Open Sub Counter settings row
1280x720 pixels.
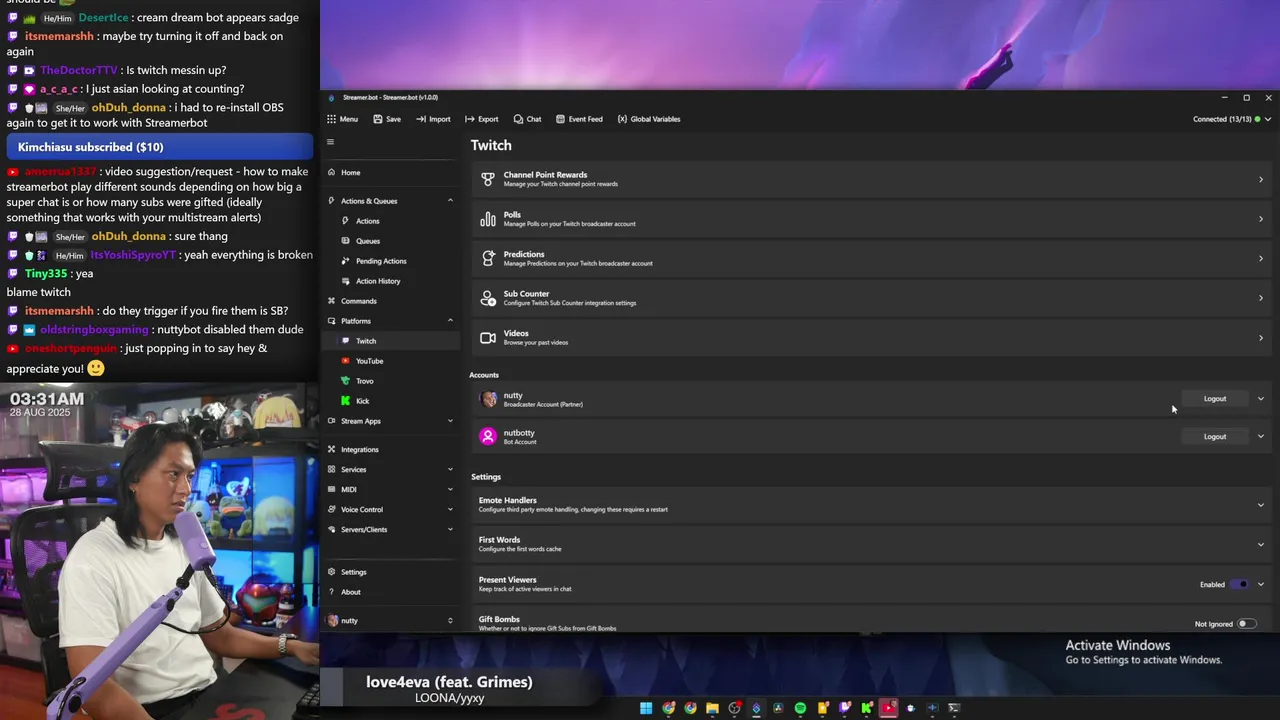point(871,298)
